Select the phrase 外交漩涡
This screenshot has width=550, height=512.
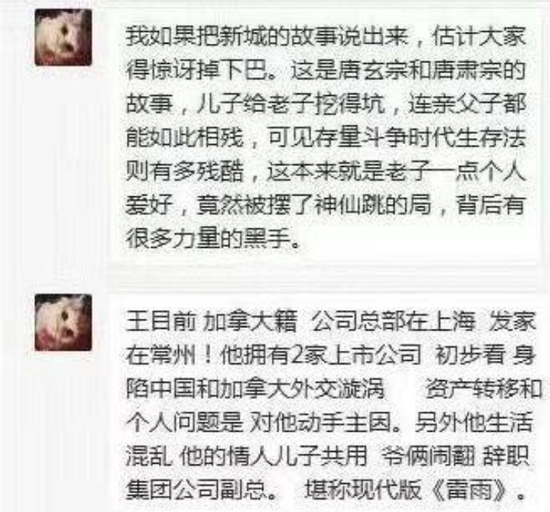(338, 389)
